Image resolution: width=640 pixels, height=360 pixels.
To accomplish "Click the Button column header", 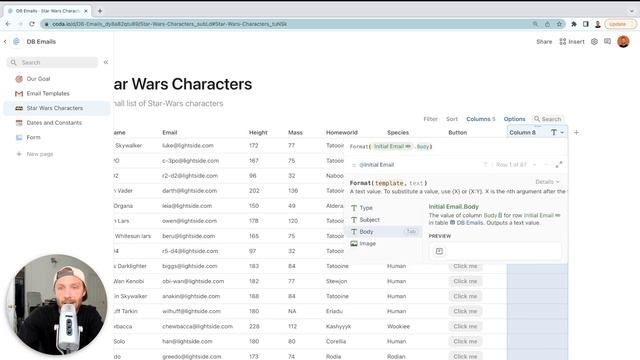I will pos(458,133).
